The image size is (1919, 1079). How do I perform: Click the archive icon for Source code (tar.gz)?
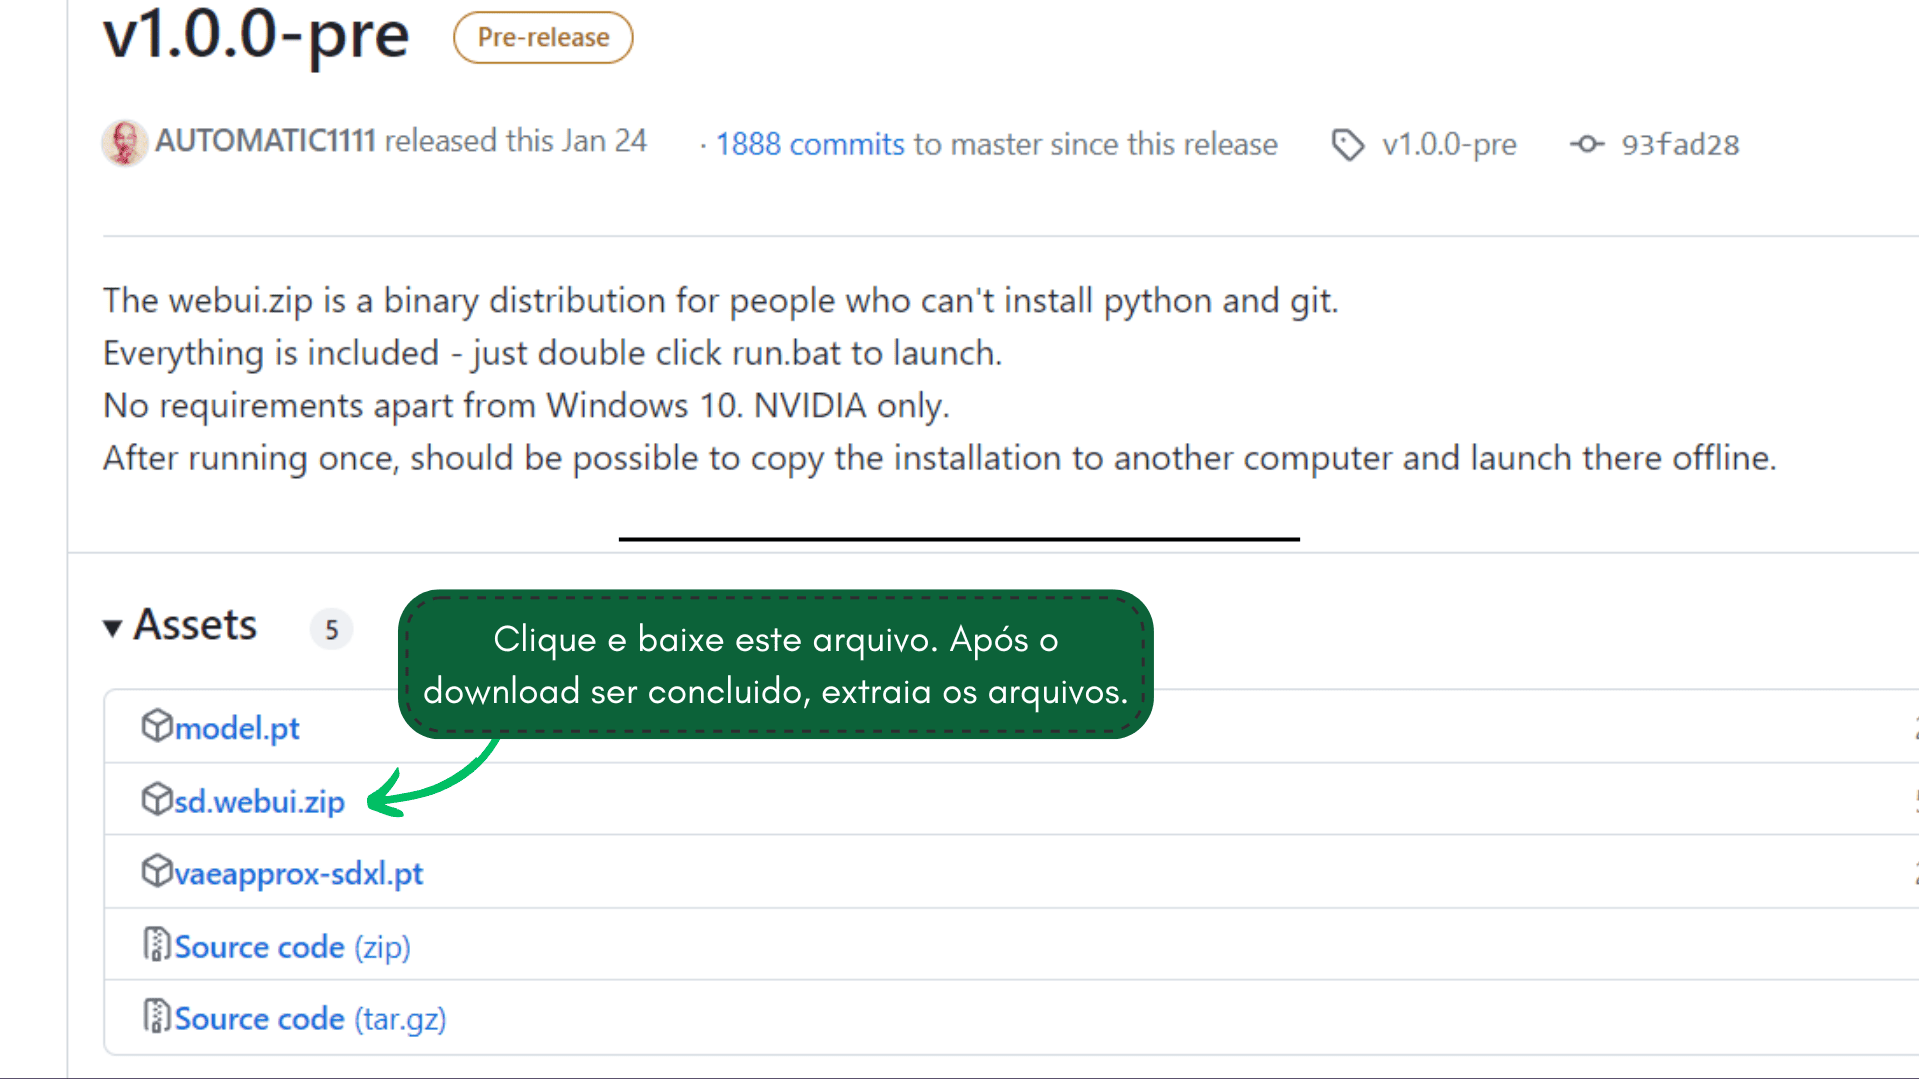[x=157, y=1016]
